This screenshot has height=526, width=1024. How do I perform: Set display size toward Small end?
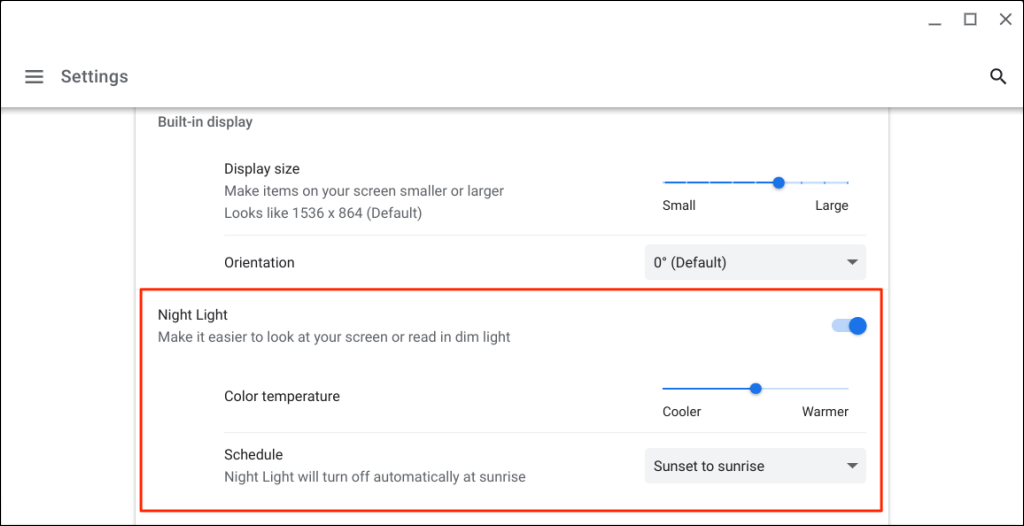pos(666,183)
